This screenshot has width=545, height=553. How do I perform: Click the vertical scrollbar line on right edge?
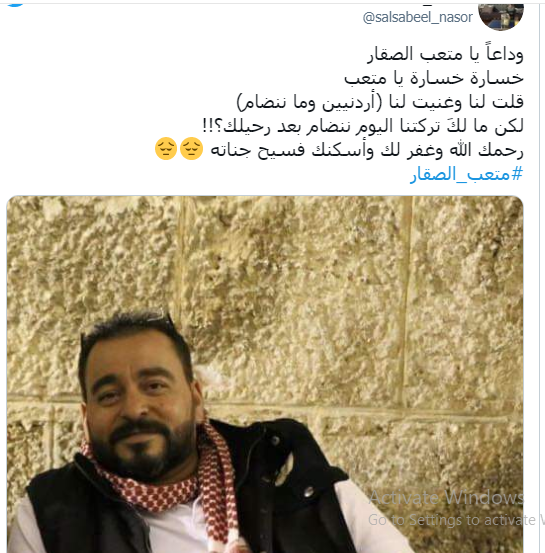tap(539, 276)
